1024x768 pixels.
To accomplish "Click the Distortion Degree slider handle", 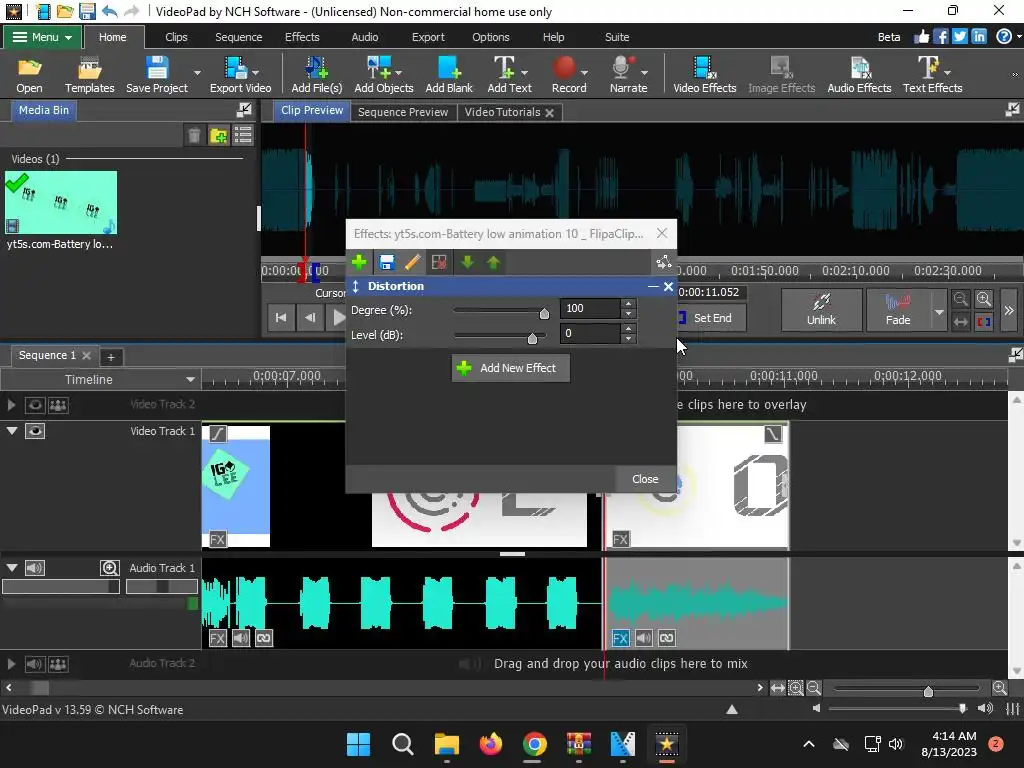I will (544, 314).
